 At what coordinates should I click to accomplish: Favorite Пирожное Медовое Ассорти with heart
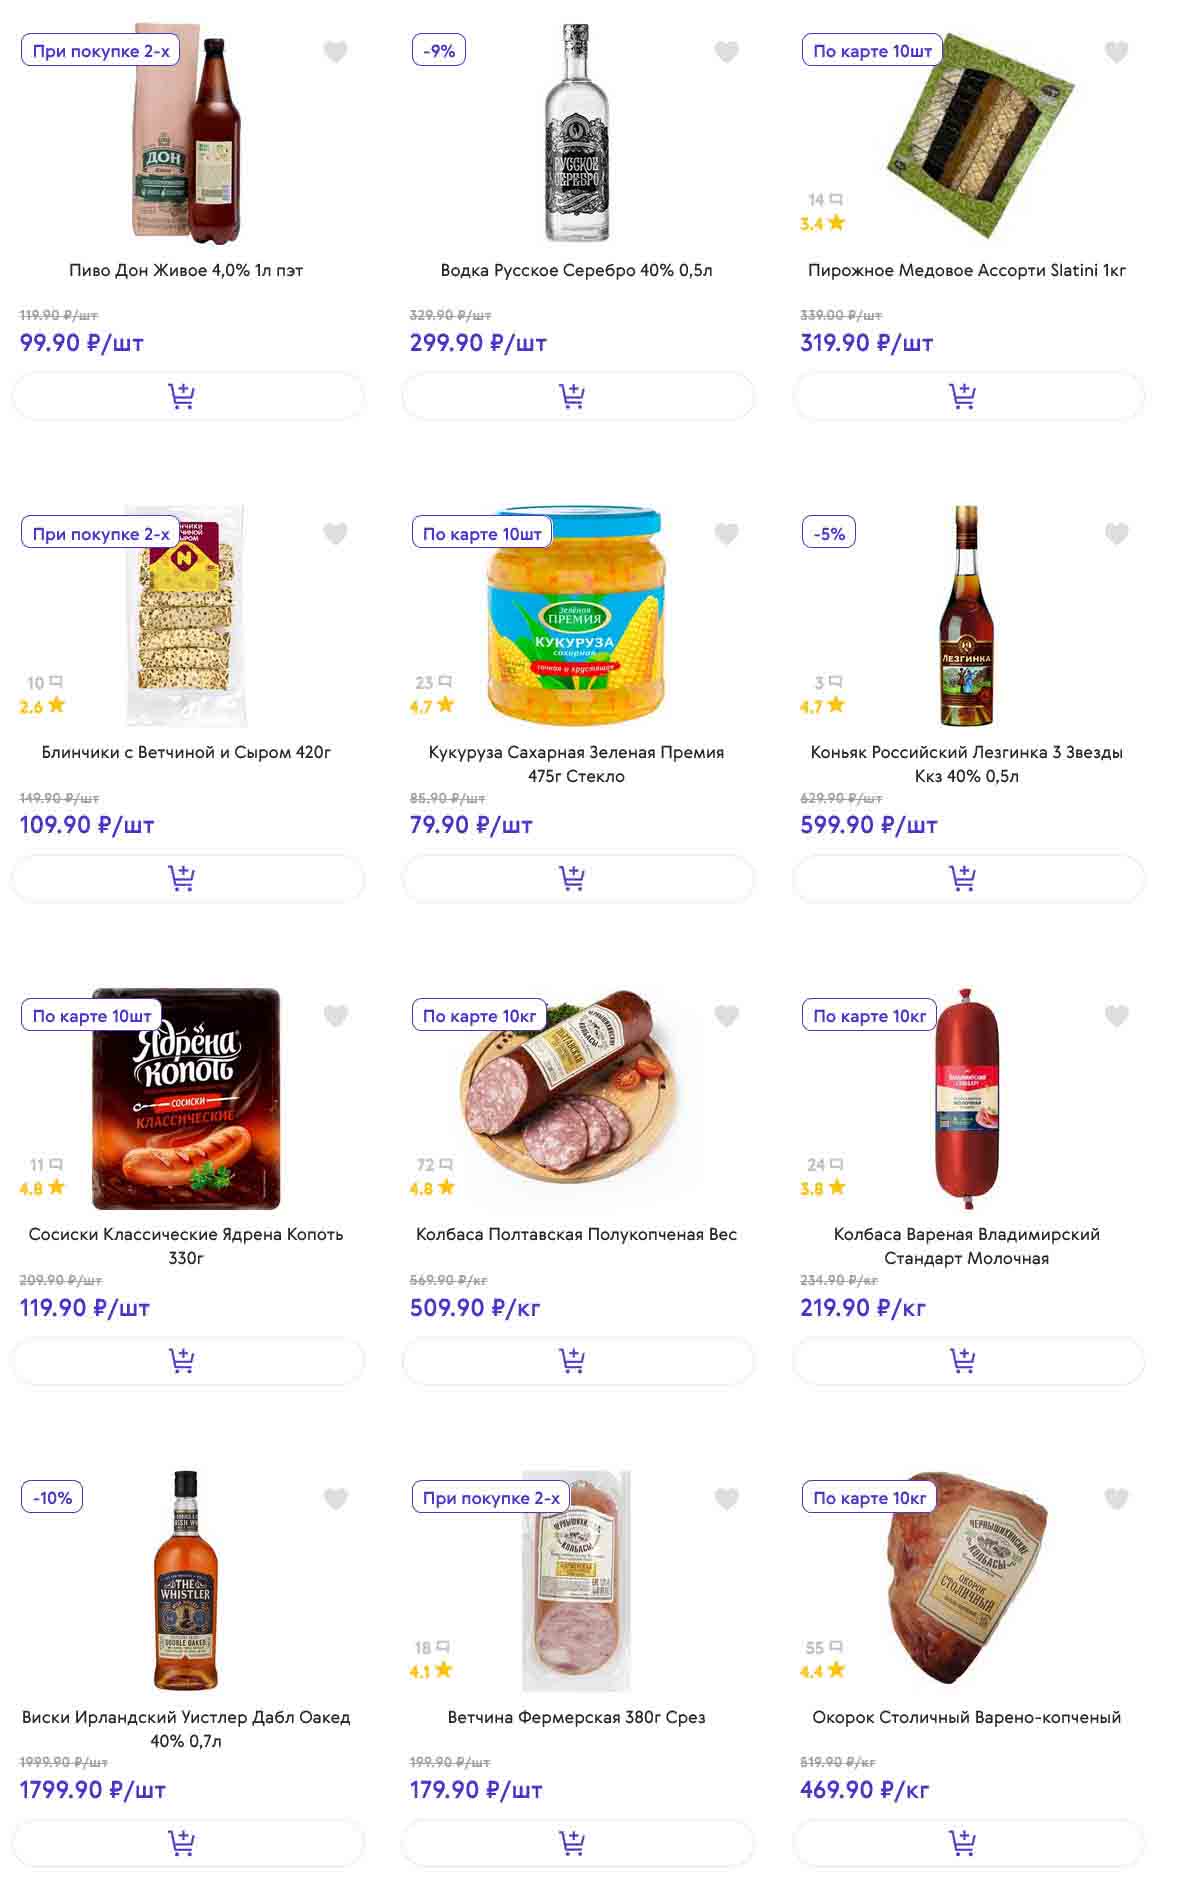click(x=1116, y=52)
